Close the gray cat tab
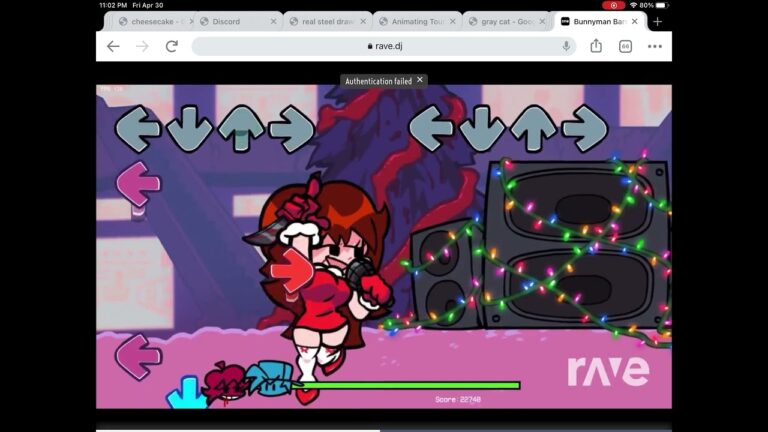Viewport: 768px width, 432px height. point(542,22)
